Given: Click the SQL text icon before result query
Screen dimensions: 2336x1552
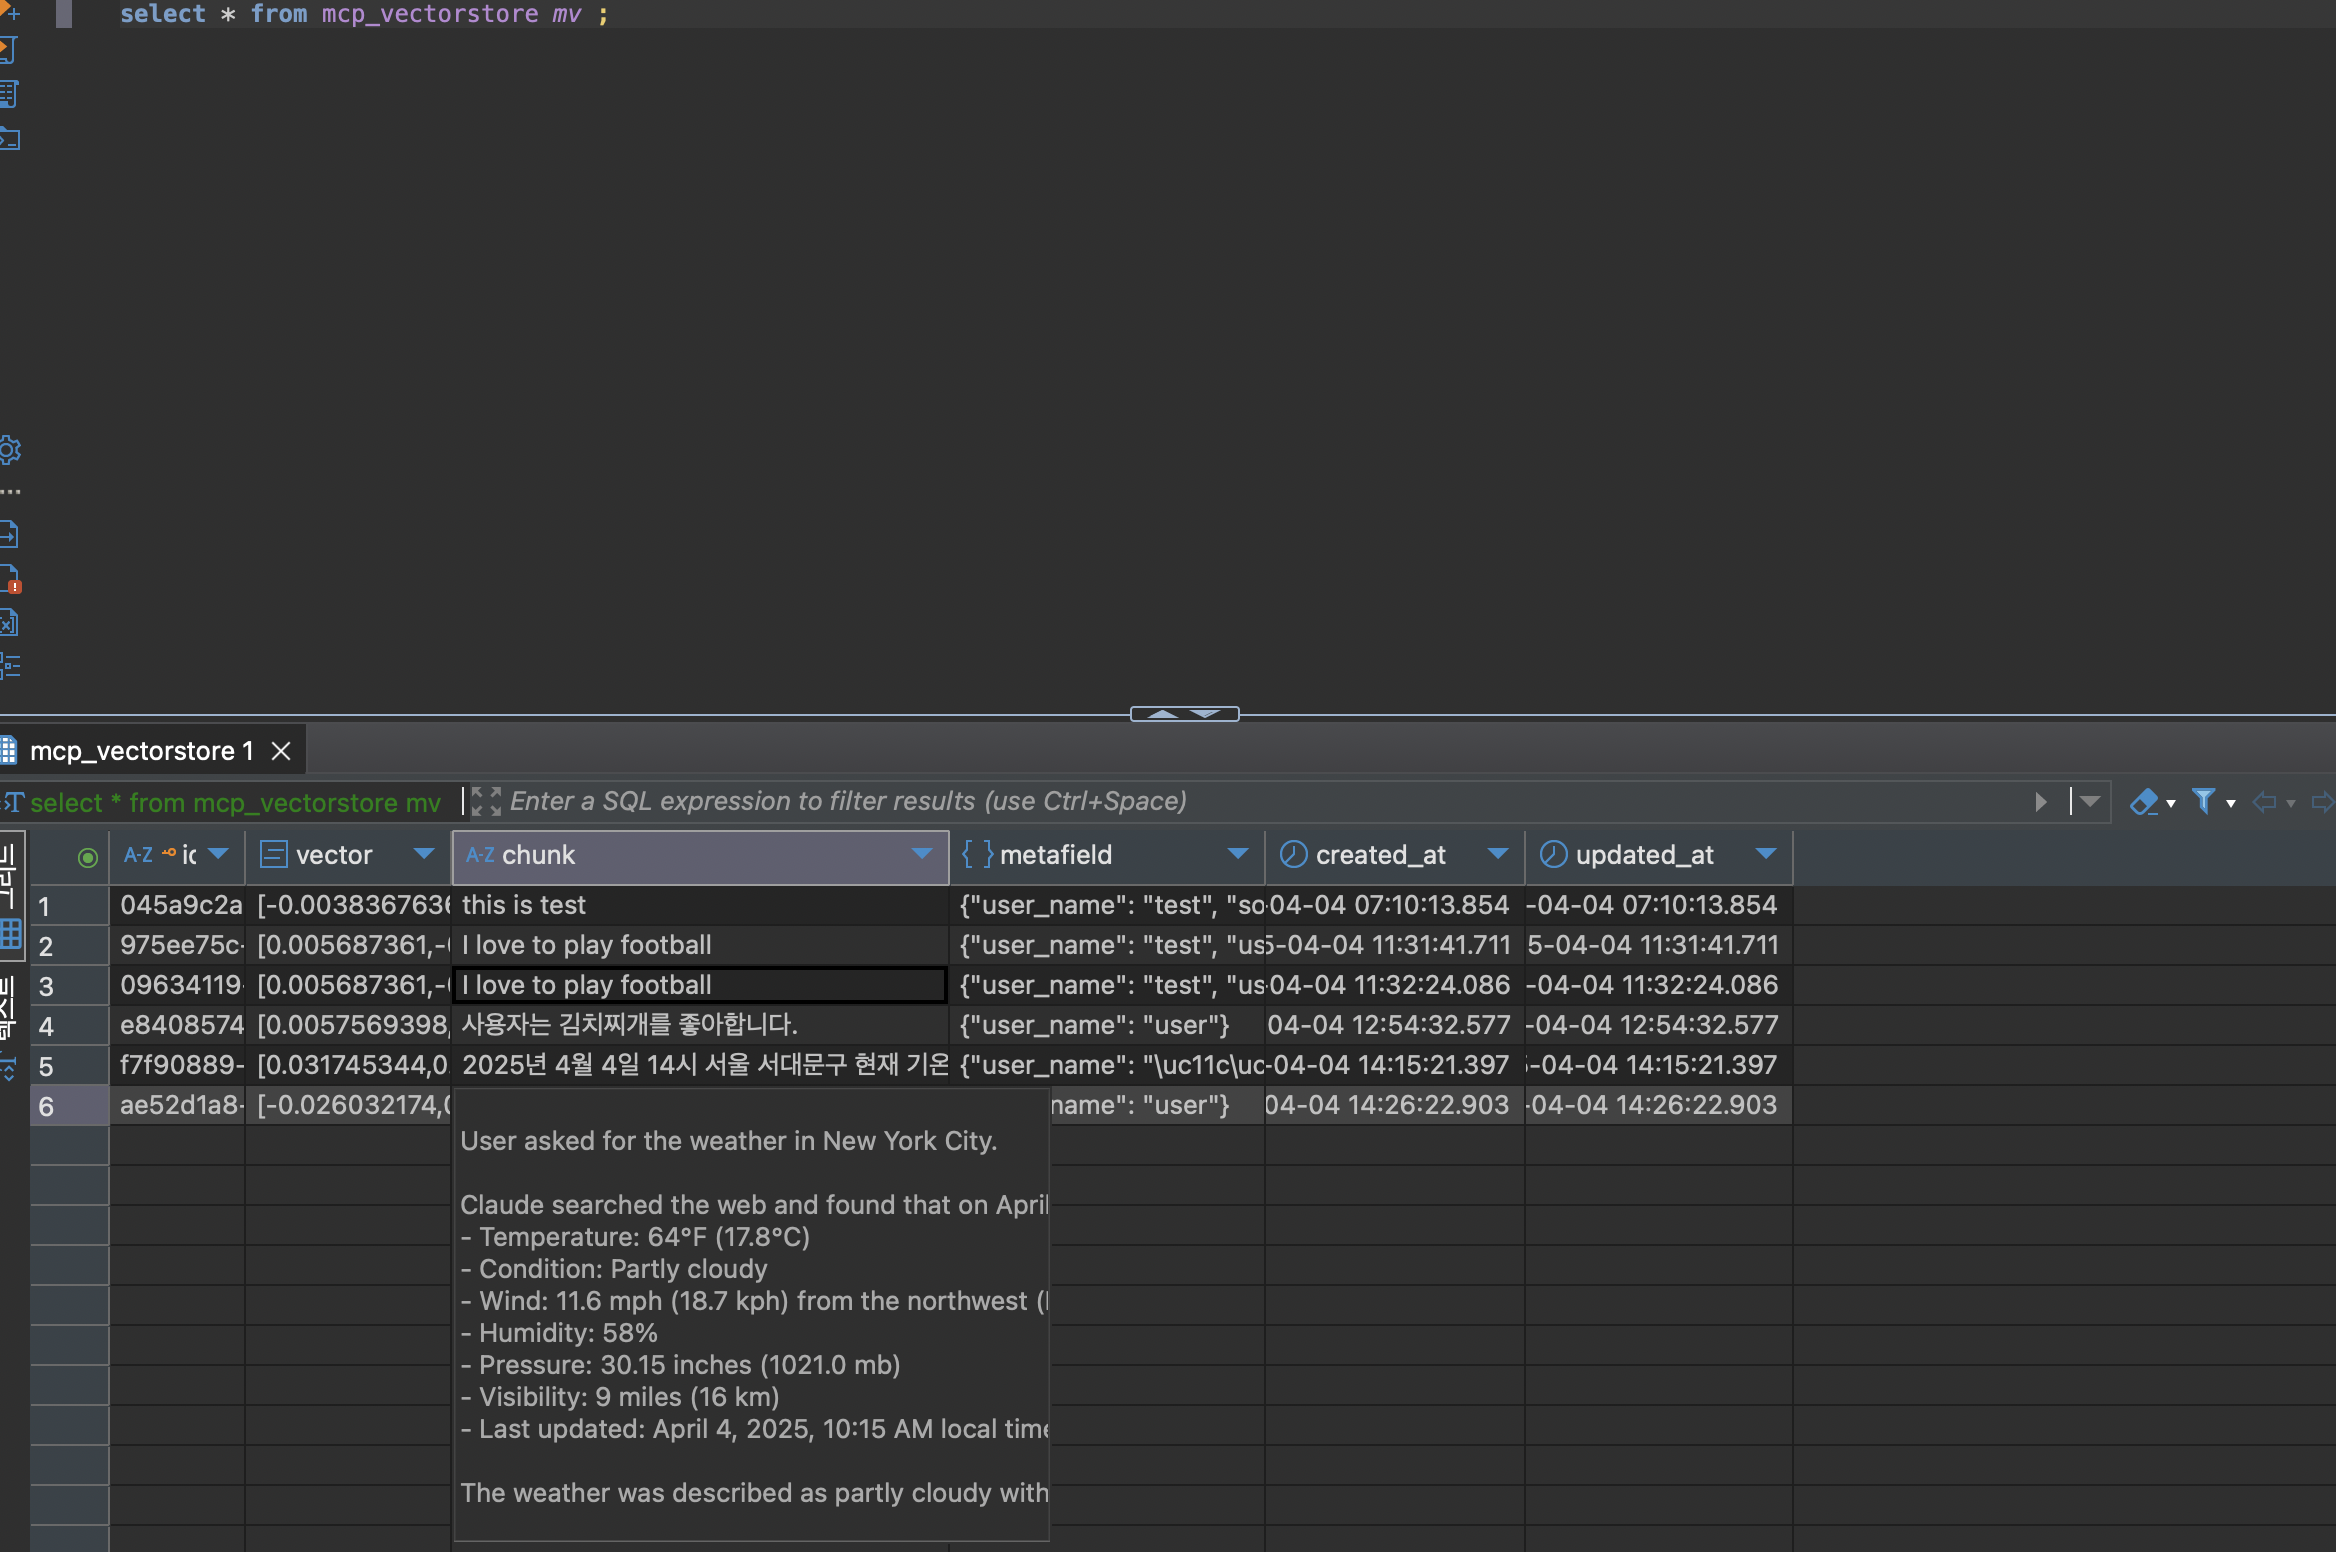Looking at the screenshot, I should [x=12, y=802].
